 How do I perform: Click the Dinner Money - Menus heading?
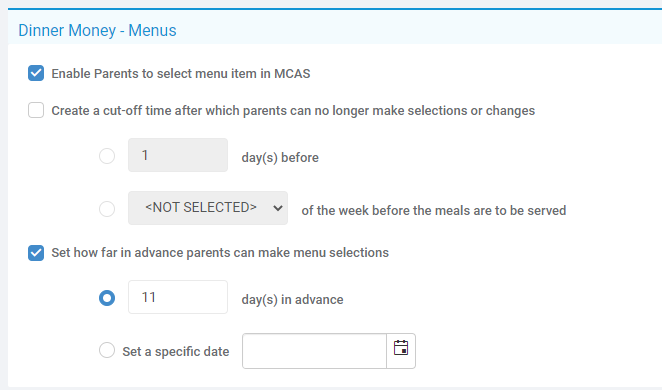click(x=98, y=30)
